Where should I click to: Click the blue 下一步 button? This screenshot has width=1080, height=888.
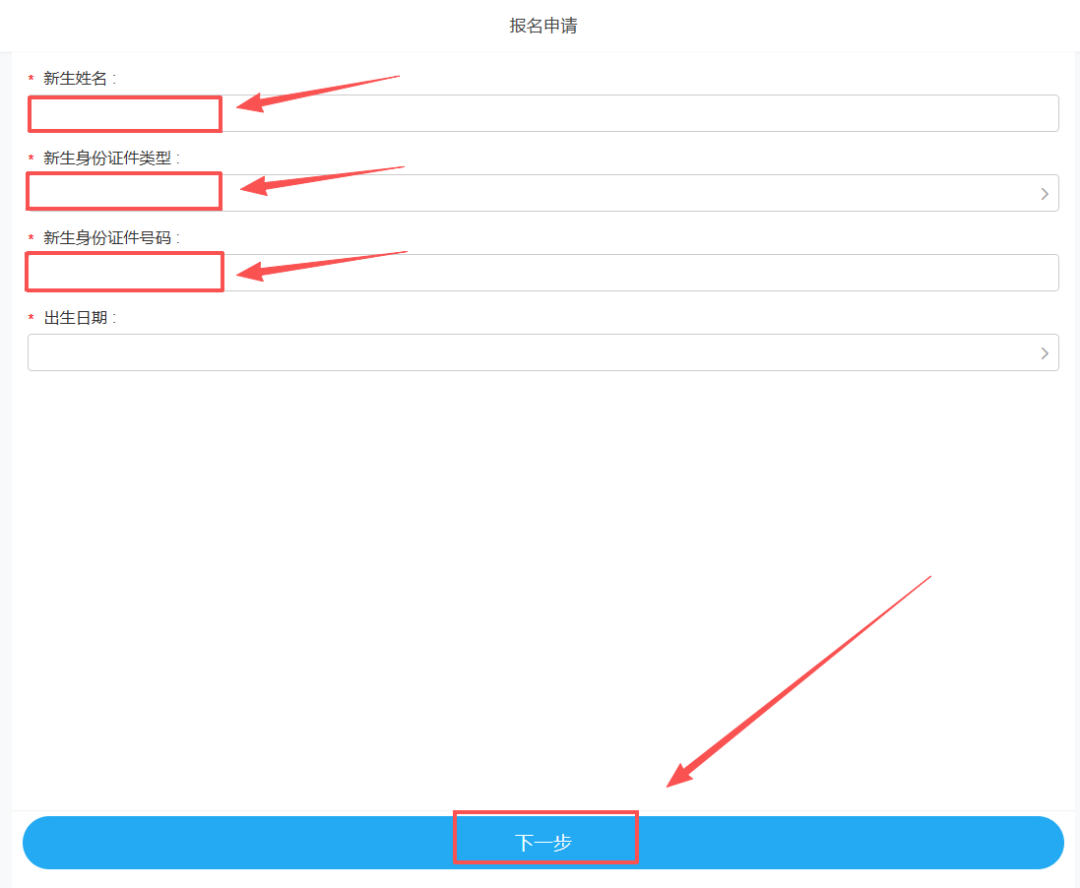click(543, 843)
